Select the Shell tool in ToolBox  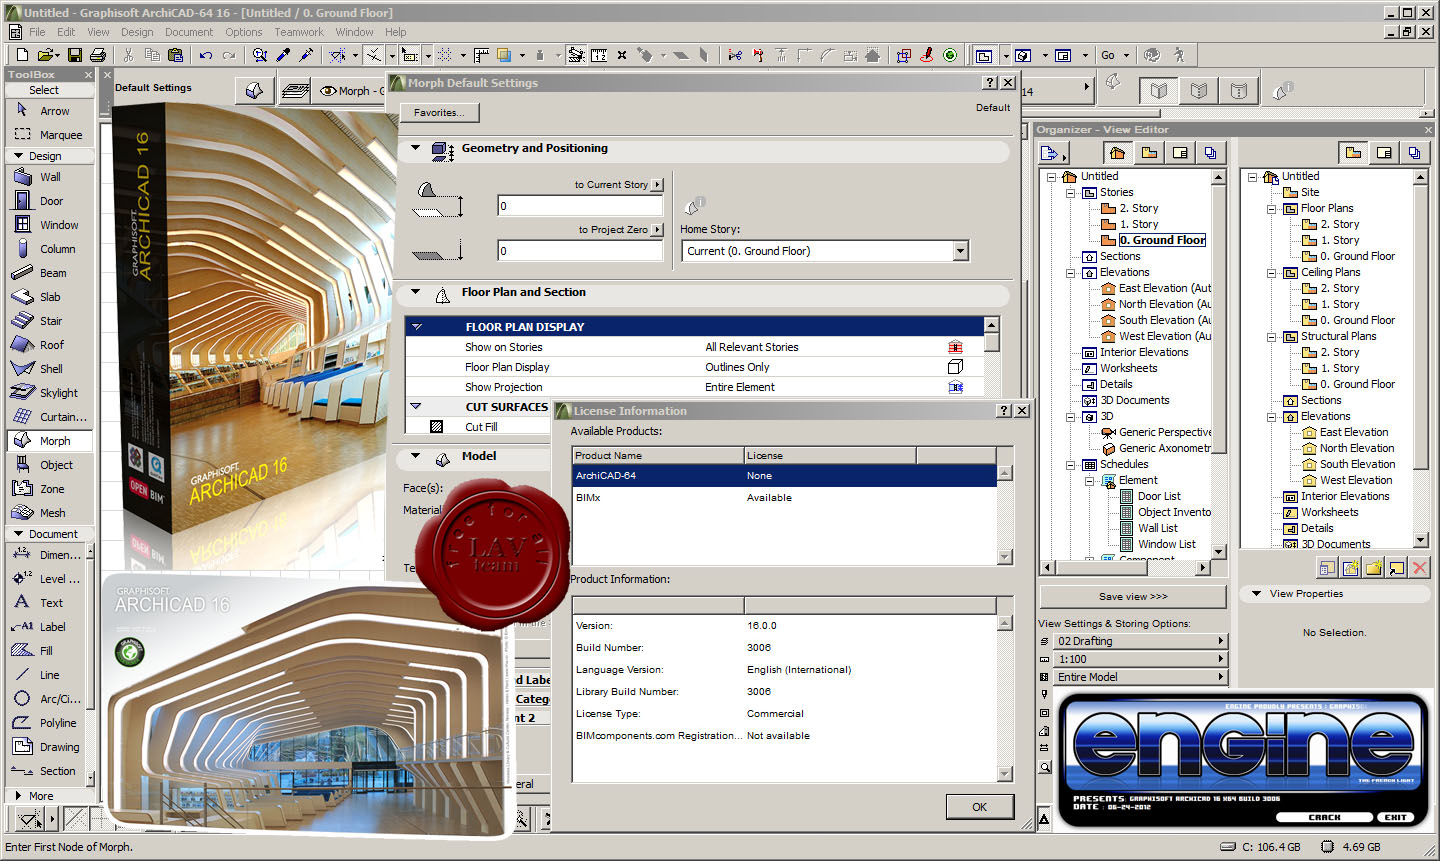pyautogui.click(x=50, y=369)
